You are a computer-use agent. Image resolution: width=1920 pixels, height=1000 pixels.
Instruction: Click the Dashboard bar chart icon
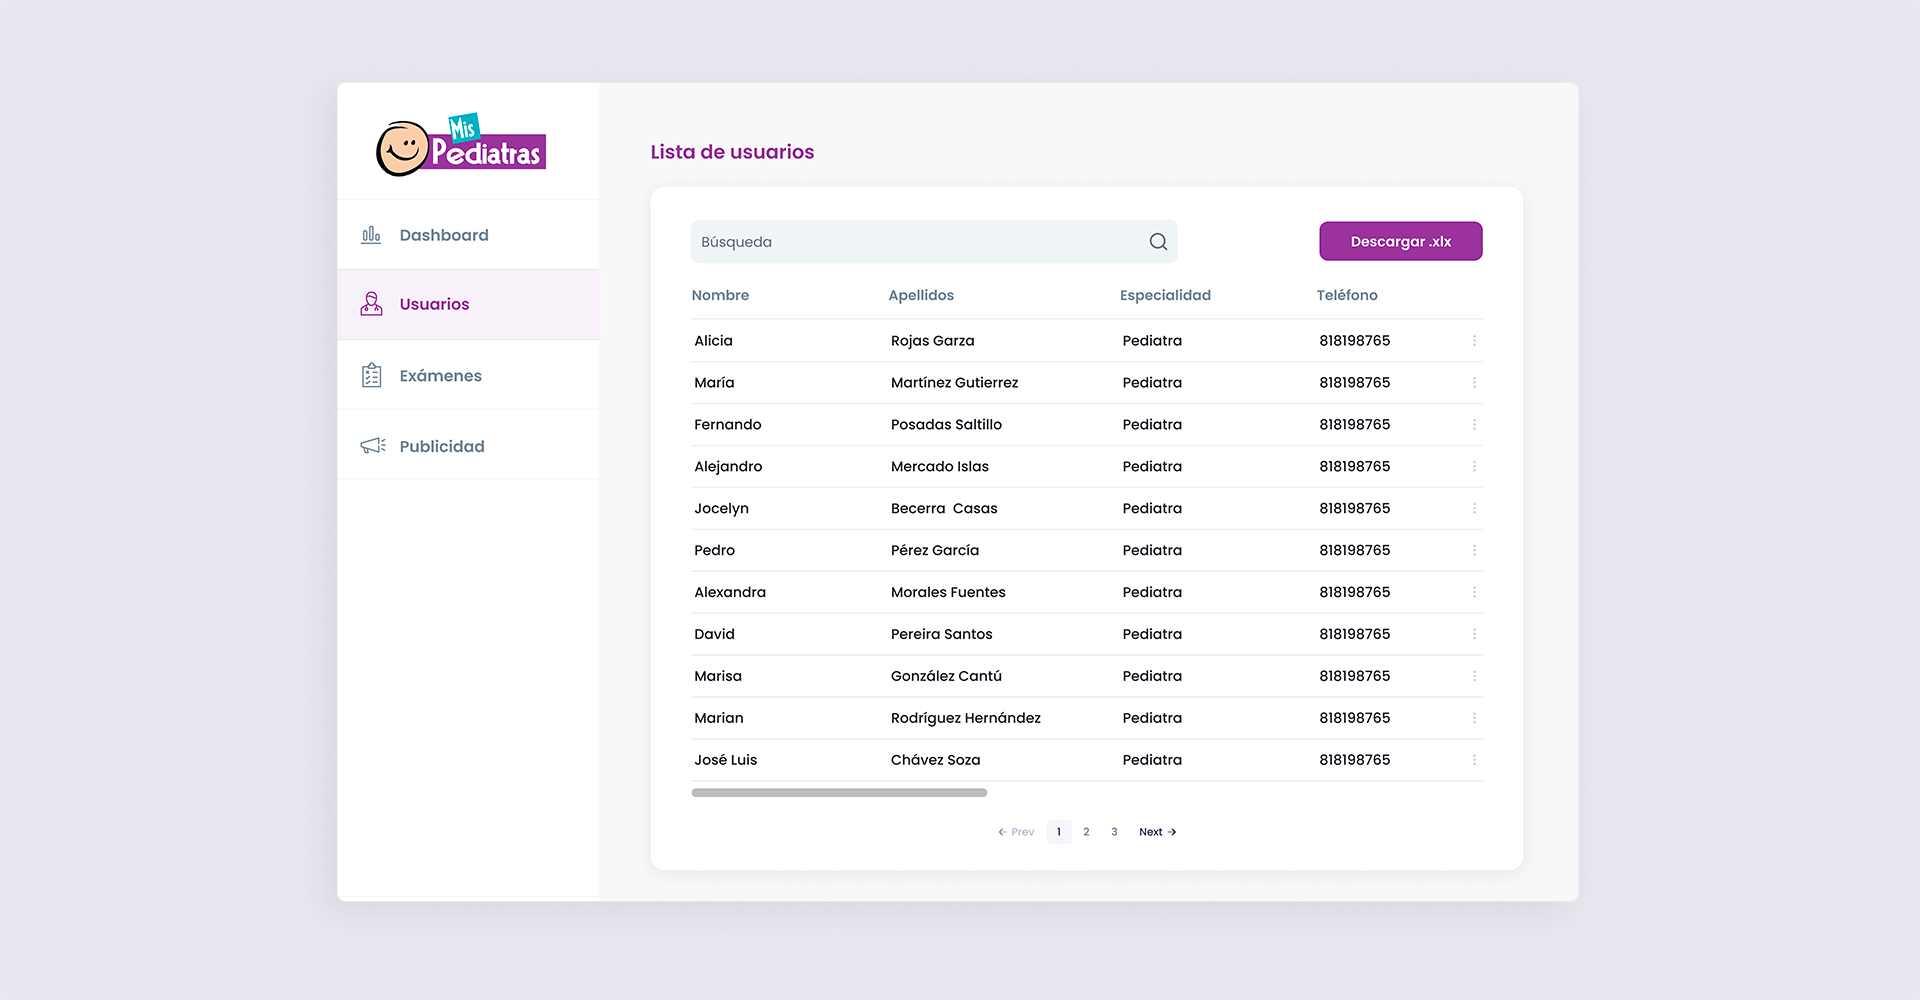point(371,235)
